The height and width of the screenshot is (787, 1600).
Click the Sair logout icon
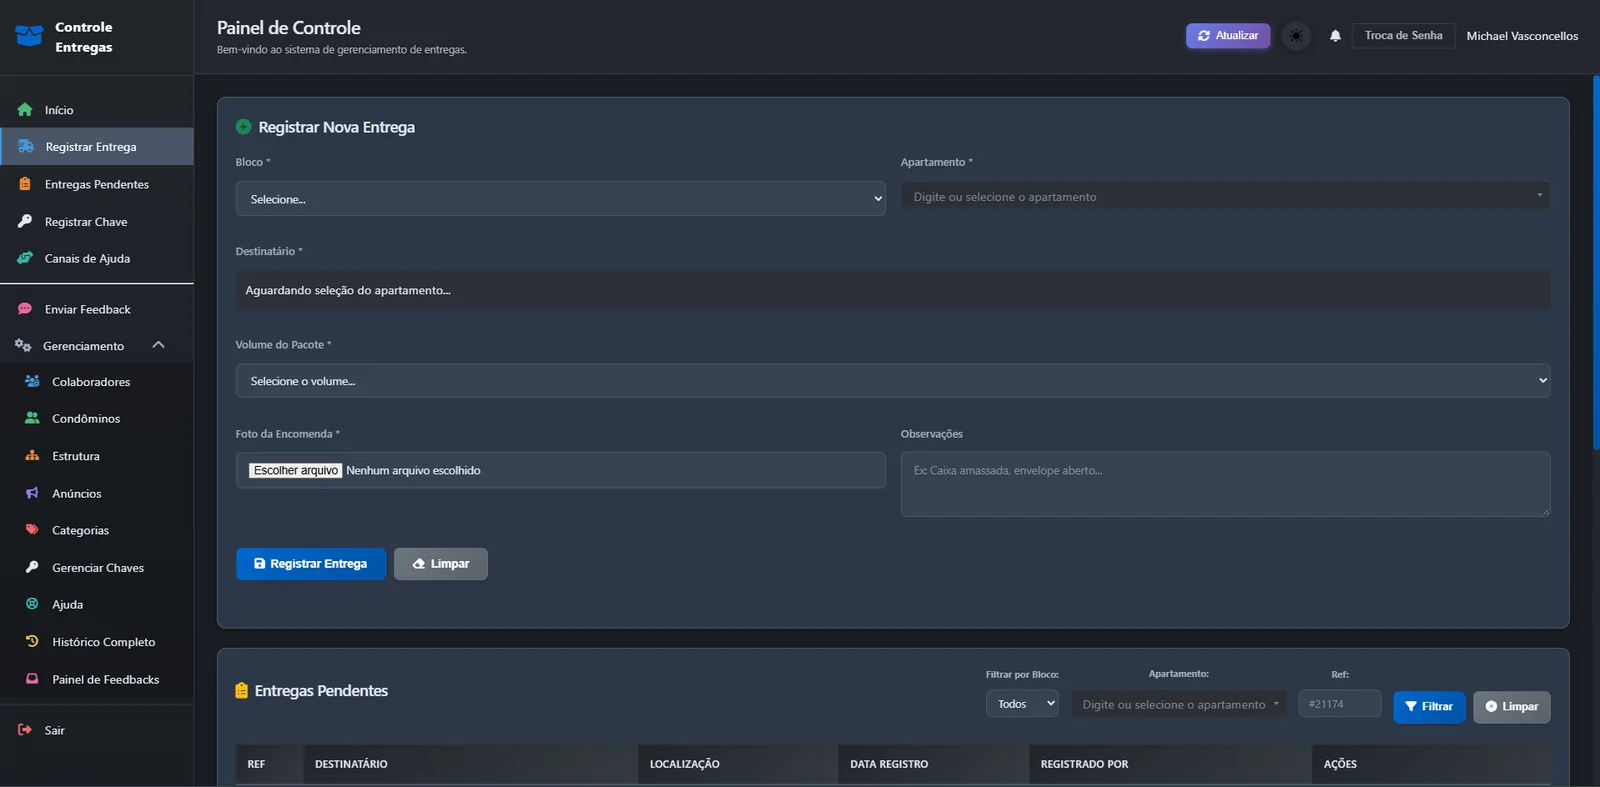[25, 730]
